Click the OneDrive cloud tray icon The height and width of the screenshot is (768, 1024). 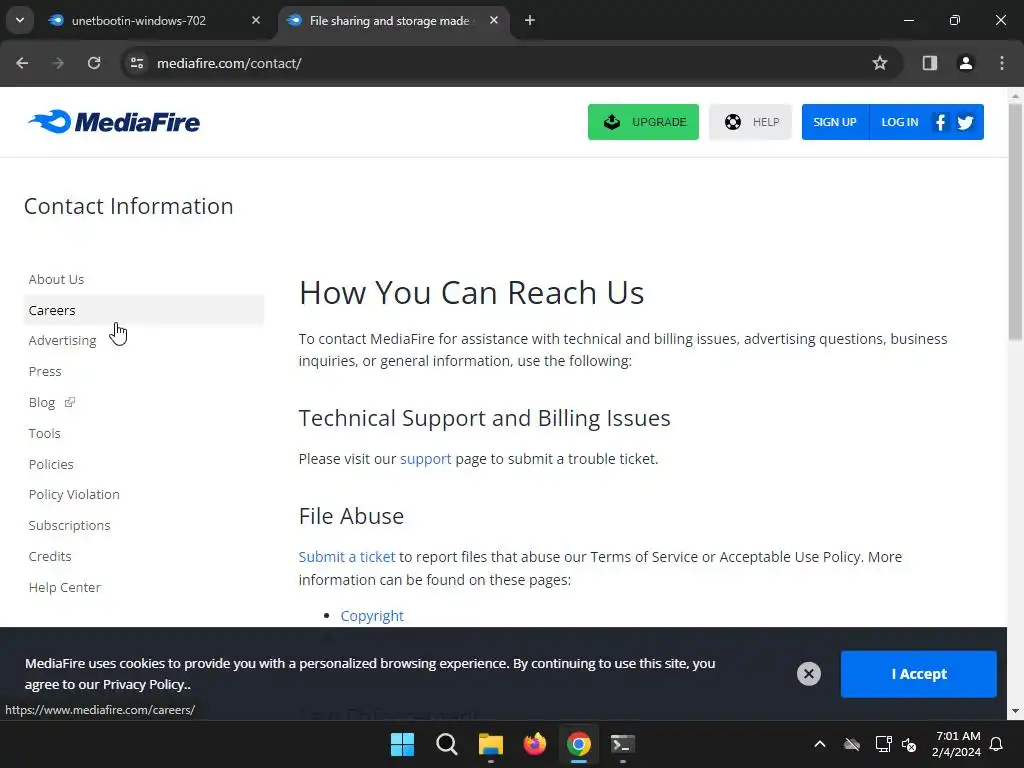pos(852,744)
